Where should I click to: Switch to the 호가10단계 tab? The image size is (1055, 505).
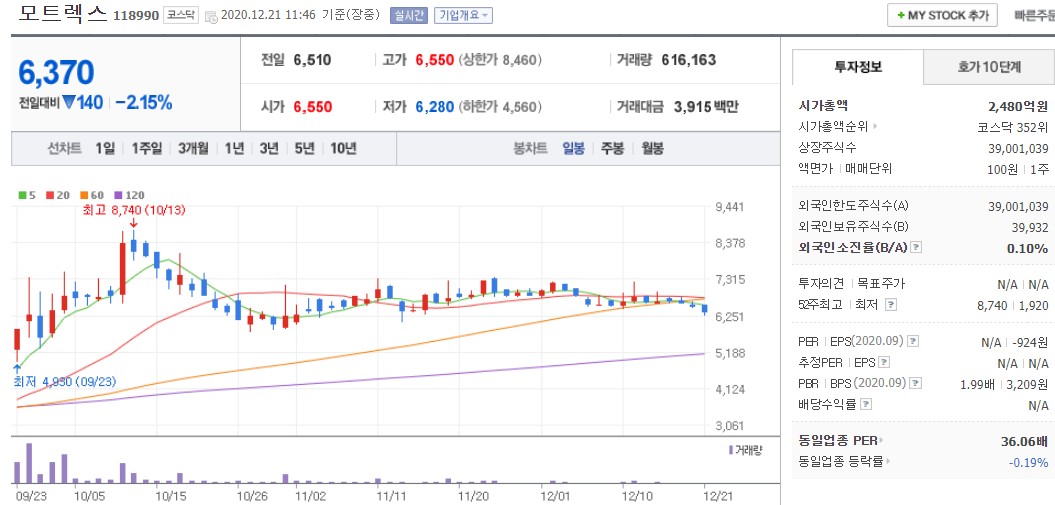[x=989, y=67]
